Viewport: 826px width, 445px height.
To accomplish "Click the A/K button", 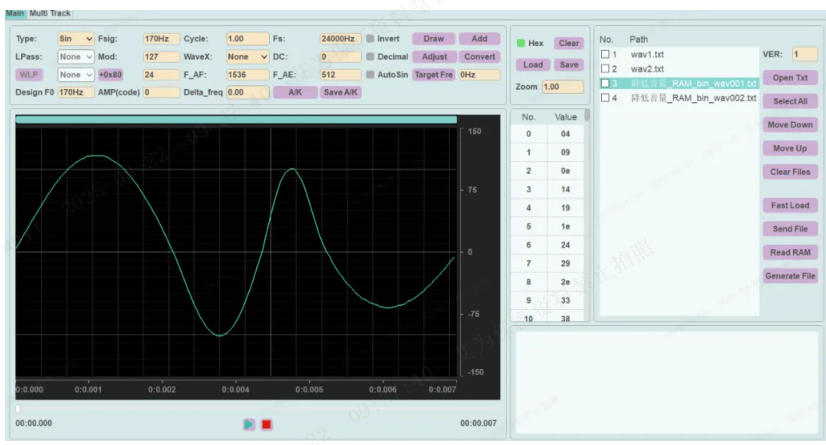I will coord(295,92).
